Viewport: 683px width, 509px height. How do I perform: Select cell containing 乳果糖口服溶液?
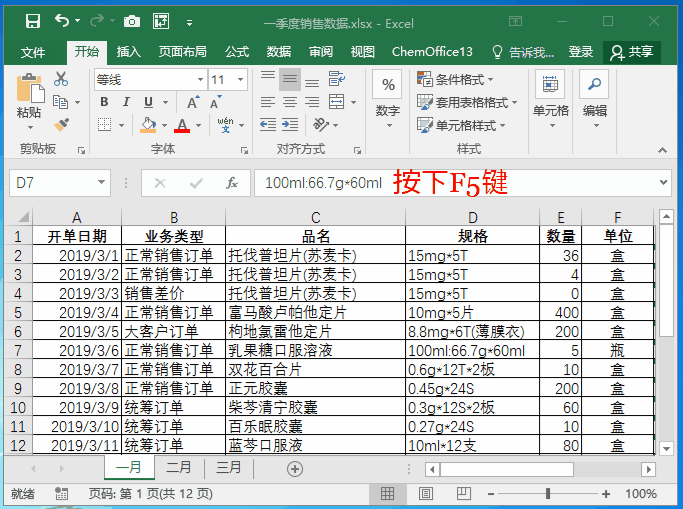315,351
